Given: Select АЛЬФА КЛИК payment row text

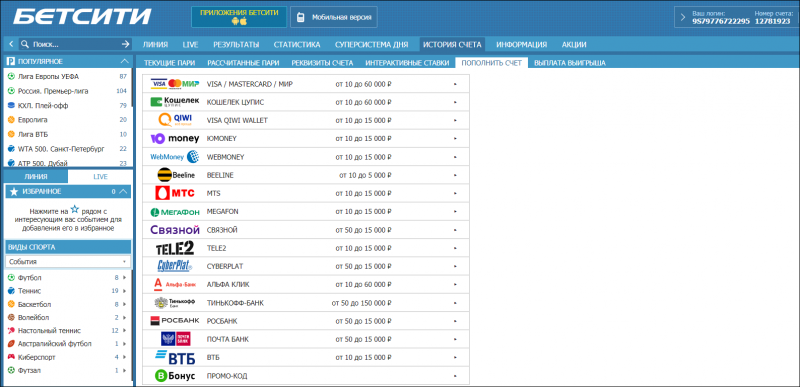Looking at the screenshot, I should click(228, 285).
